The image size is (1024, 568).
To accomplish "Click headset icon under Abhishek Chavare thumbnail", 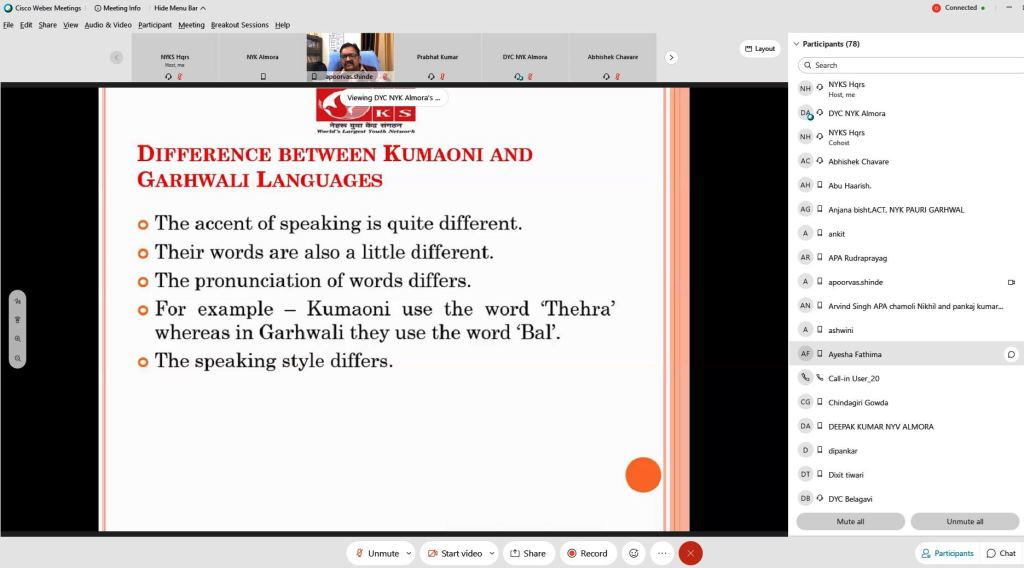I will [606, 76].
